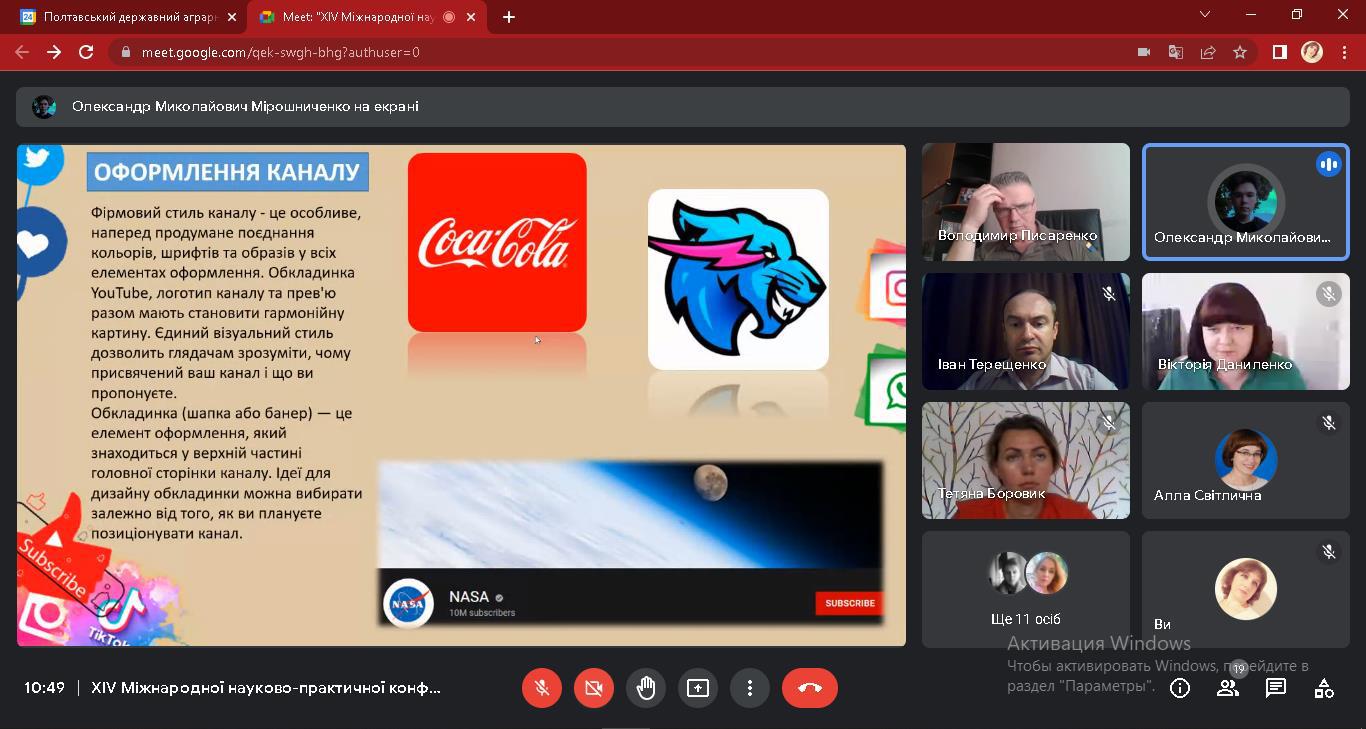Go forward in browser history
Image resolution: width=1366 pixels, height=729 pixels.
tap(54, 52)
